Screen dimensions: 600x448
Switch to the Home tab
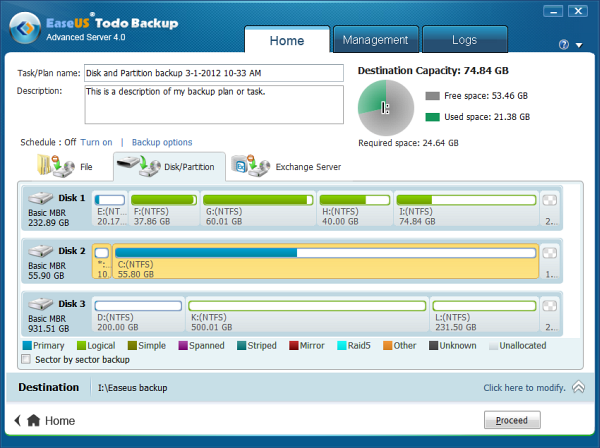(287, 40)
